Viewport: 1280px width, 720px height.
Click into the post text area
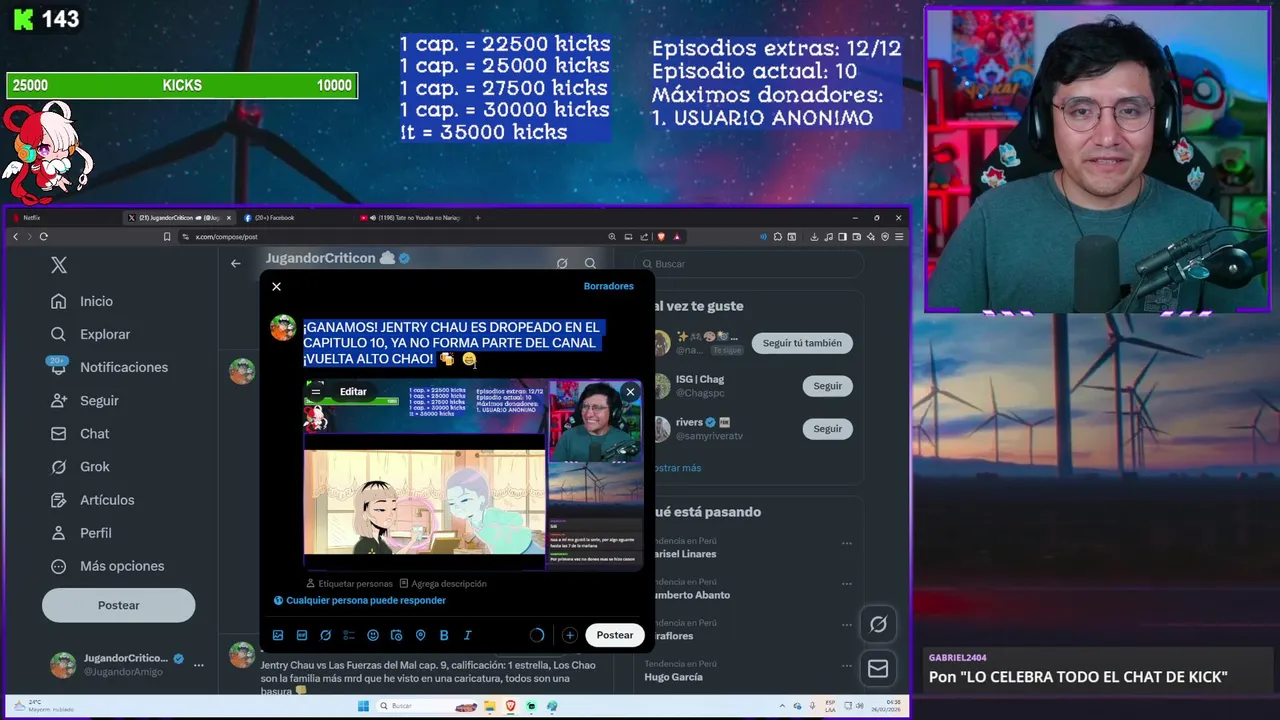pyautogui.click(x=470, y=343)
